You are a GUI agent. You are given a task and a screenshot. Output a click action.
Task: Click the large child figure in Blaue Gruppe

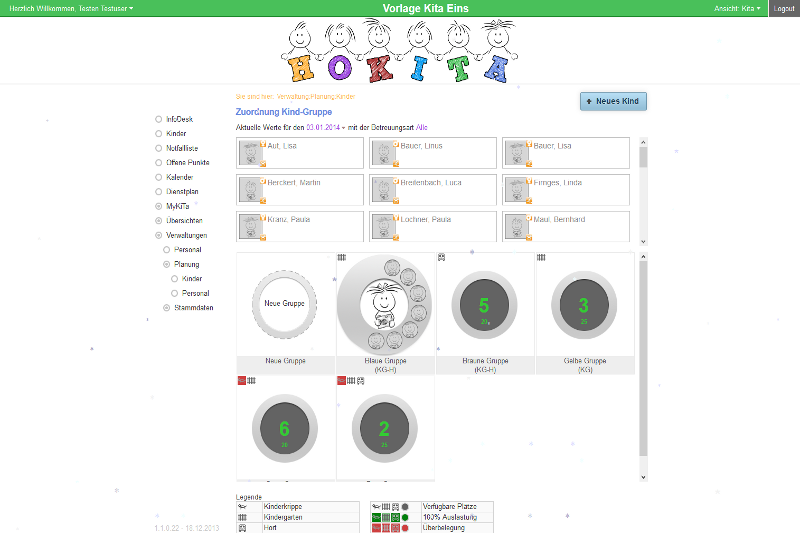pyautogui.click(x=384, y=304)
